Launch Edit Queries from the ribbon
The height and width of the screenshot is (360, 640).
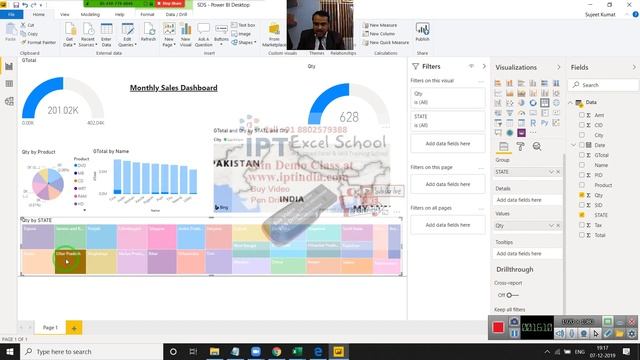coord(127,34)
